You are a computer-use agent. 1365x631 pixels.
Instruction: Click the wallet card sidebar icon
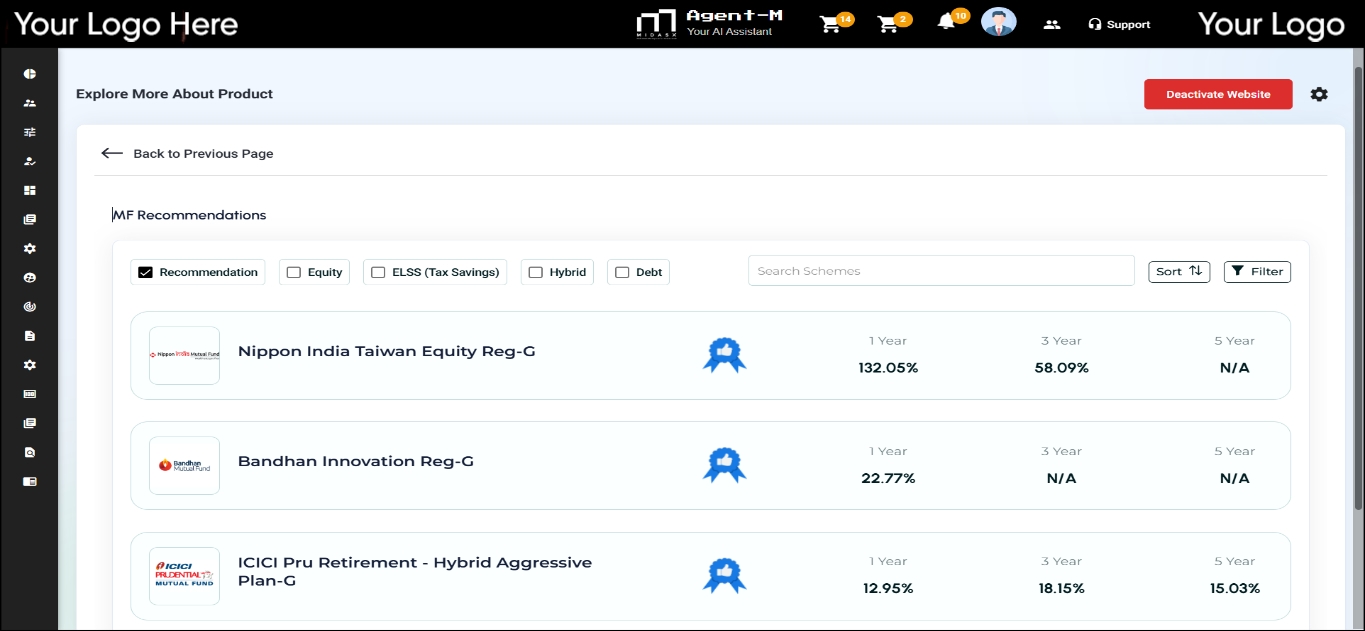click(30, 481)
